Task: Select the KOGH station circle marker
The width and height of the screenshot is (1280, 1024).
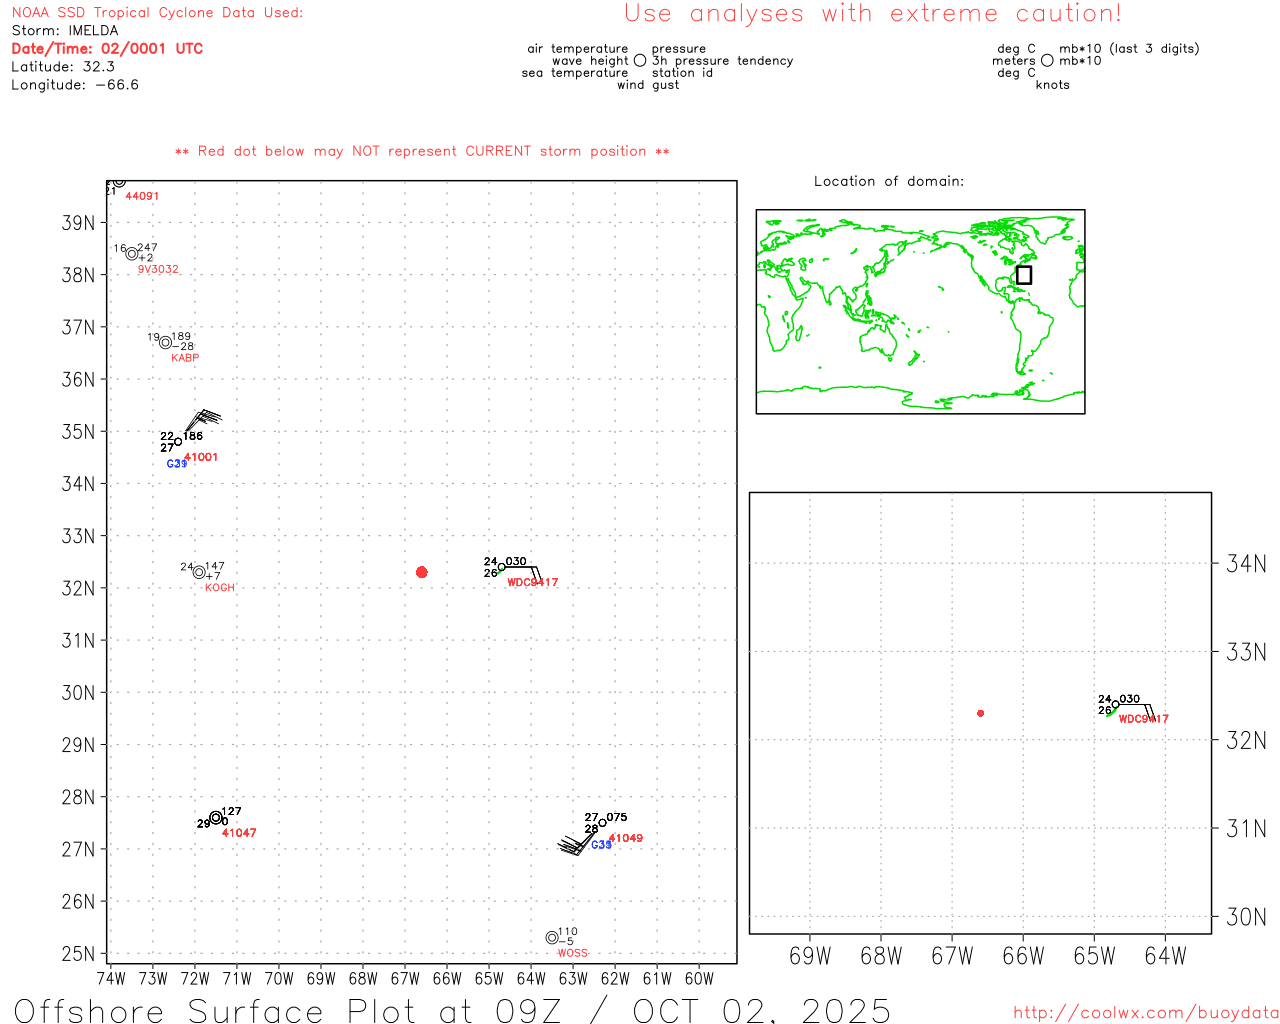Action: [x=199, y=573]
